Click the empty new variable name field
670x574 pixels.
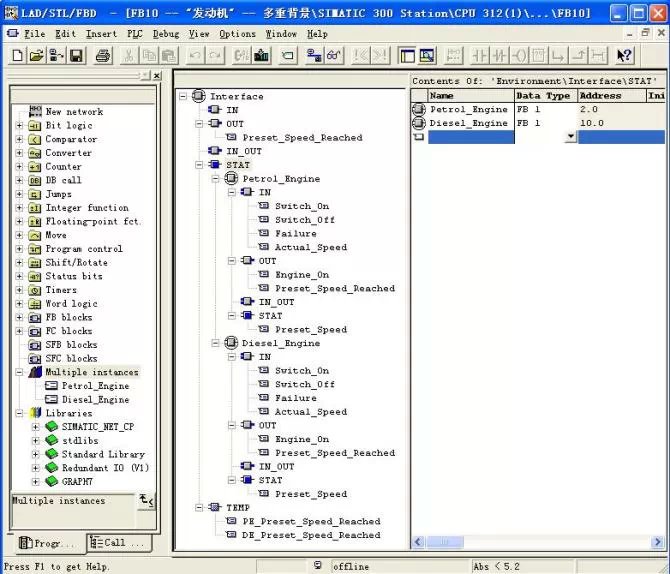tap(471, 137)
